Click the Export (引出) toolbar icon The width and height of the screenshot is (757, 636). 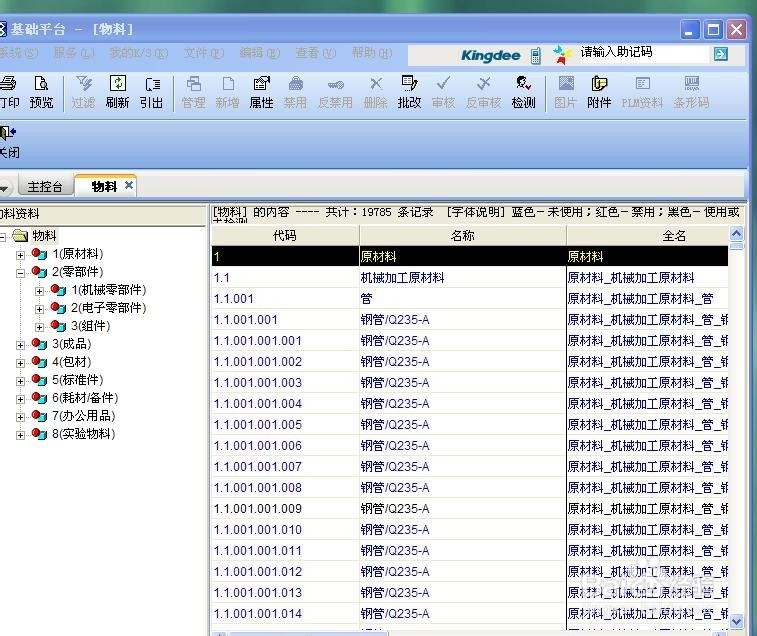click(152, 92)
